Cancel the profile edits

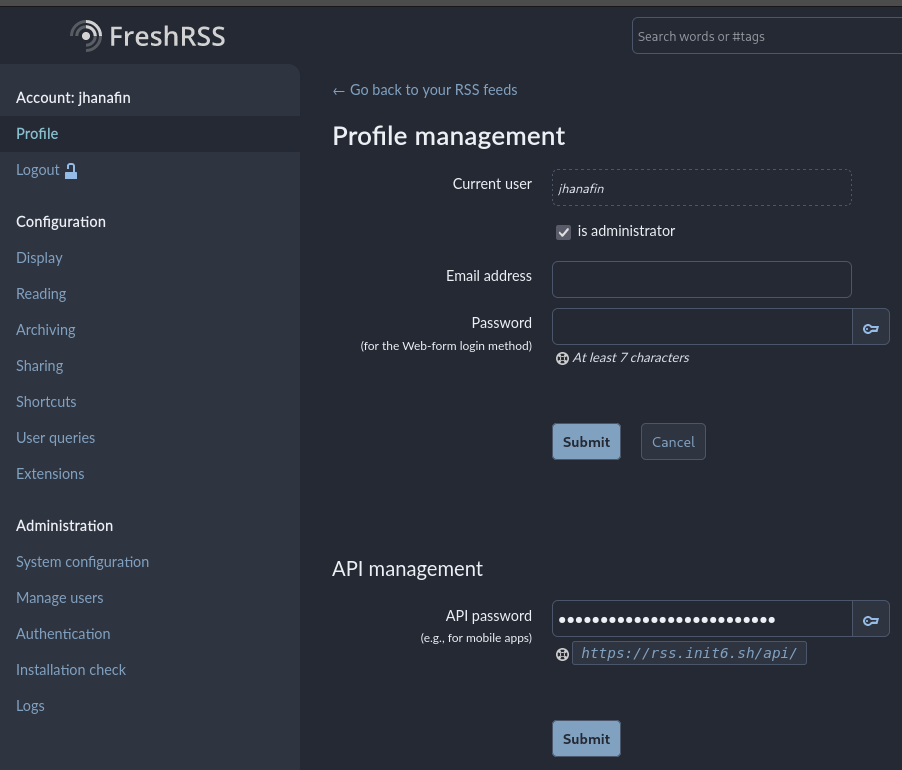click(x=673, y=441)
